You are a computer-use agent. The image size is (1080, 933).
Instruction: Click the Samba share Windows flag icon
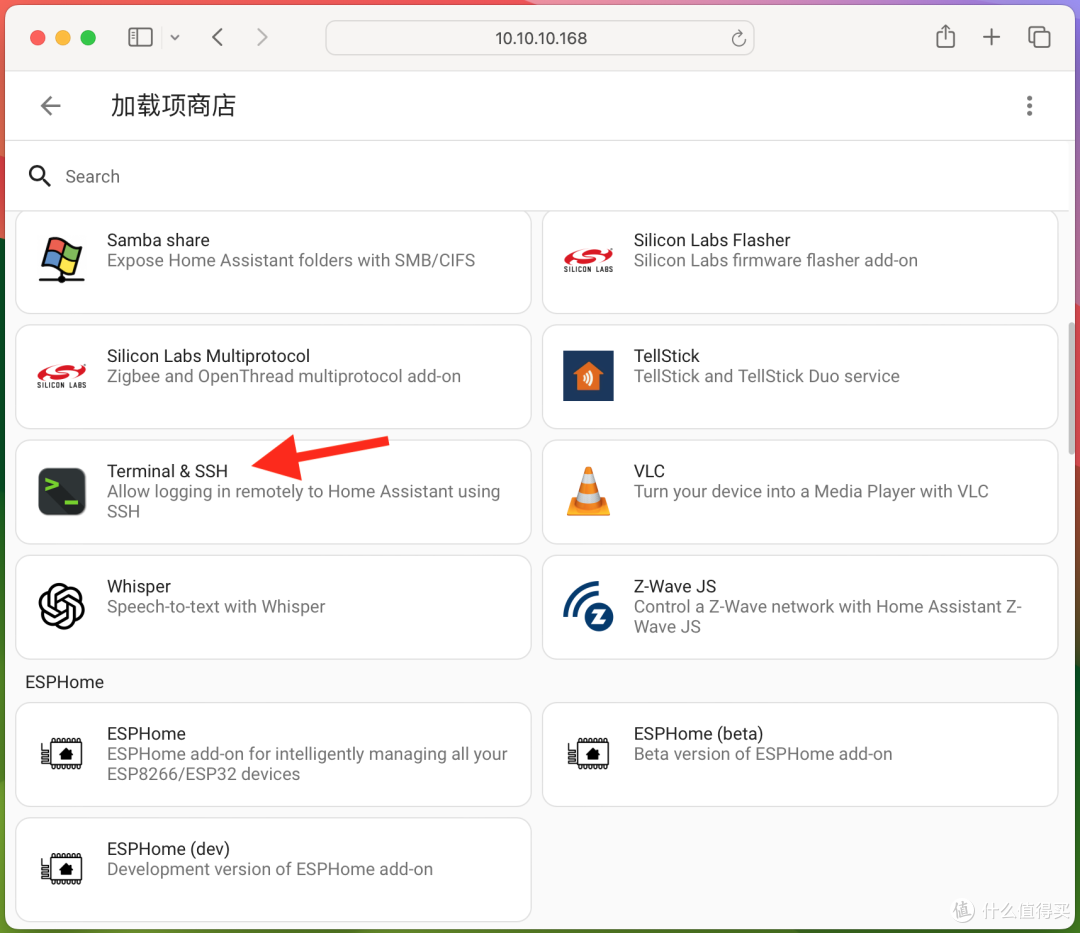pyautogui.click(x=62, y=260)
